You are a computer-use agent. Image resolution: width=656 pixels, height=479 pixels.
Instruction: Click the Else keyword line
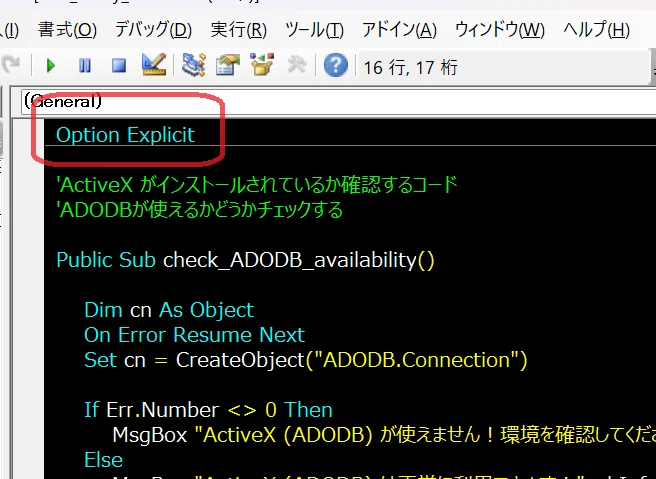pos(103,460)
